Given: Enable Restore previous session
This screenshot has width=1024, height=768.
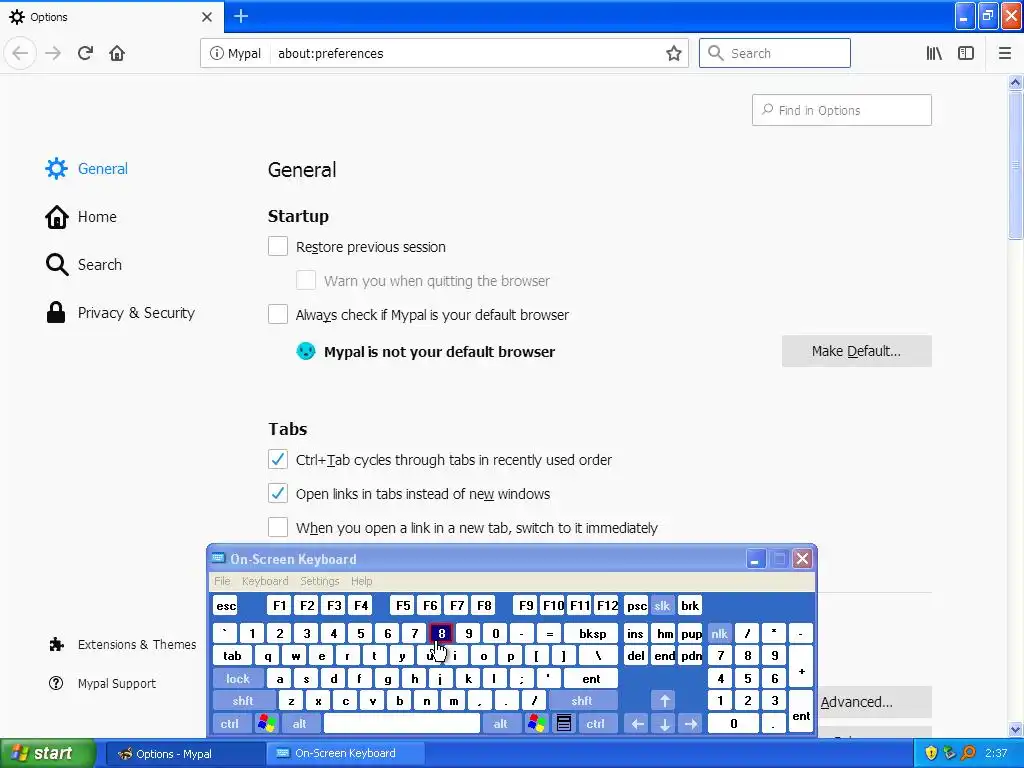Looking at the screenshot, I should point(278,246).
